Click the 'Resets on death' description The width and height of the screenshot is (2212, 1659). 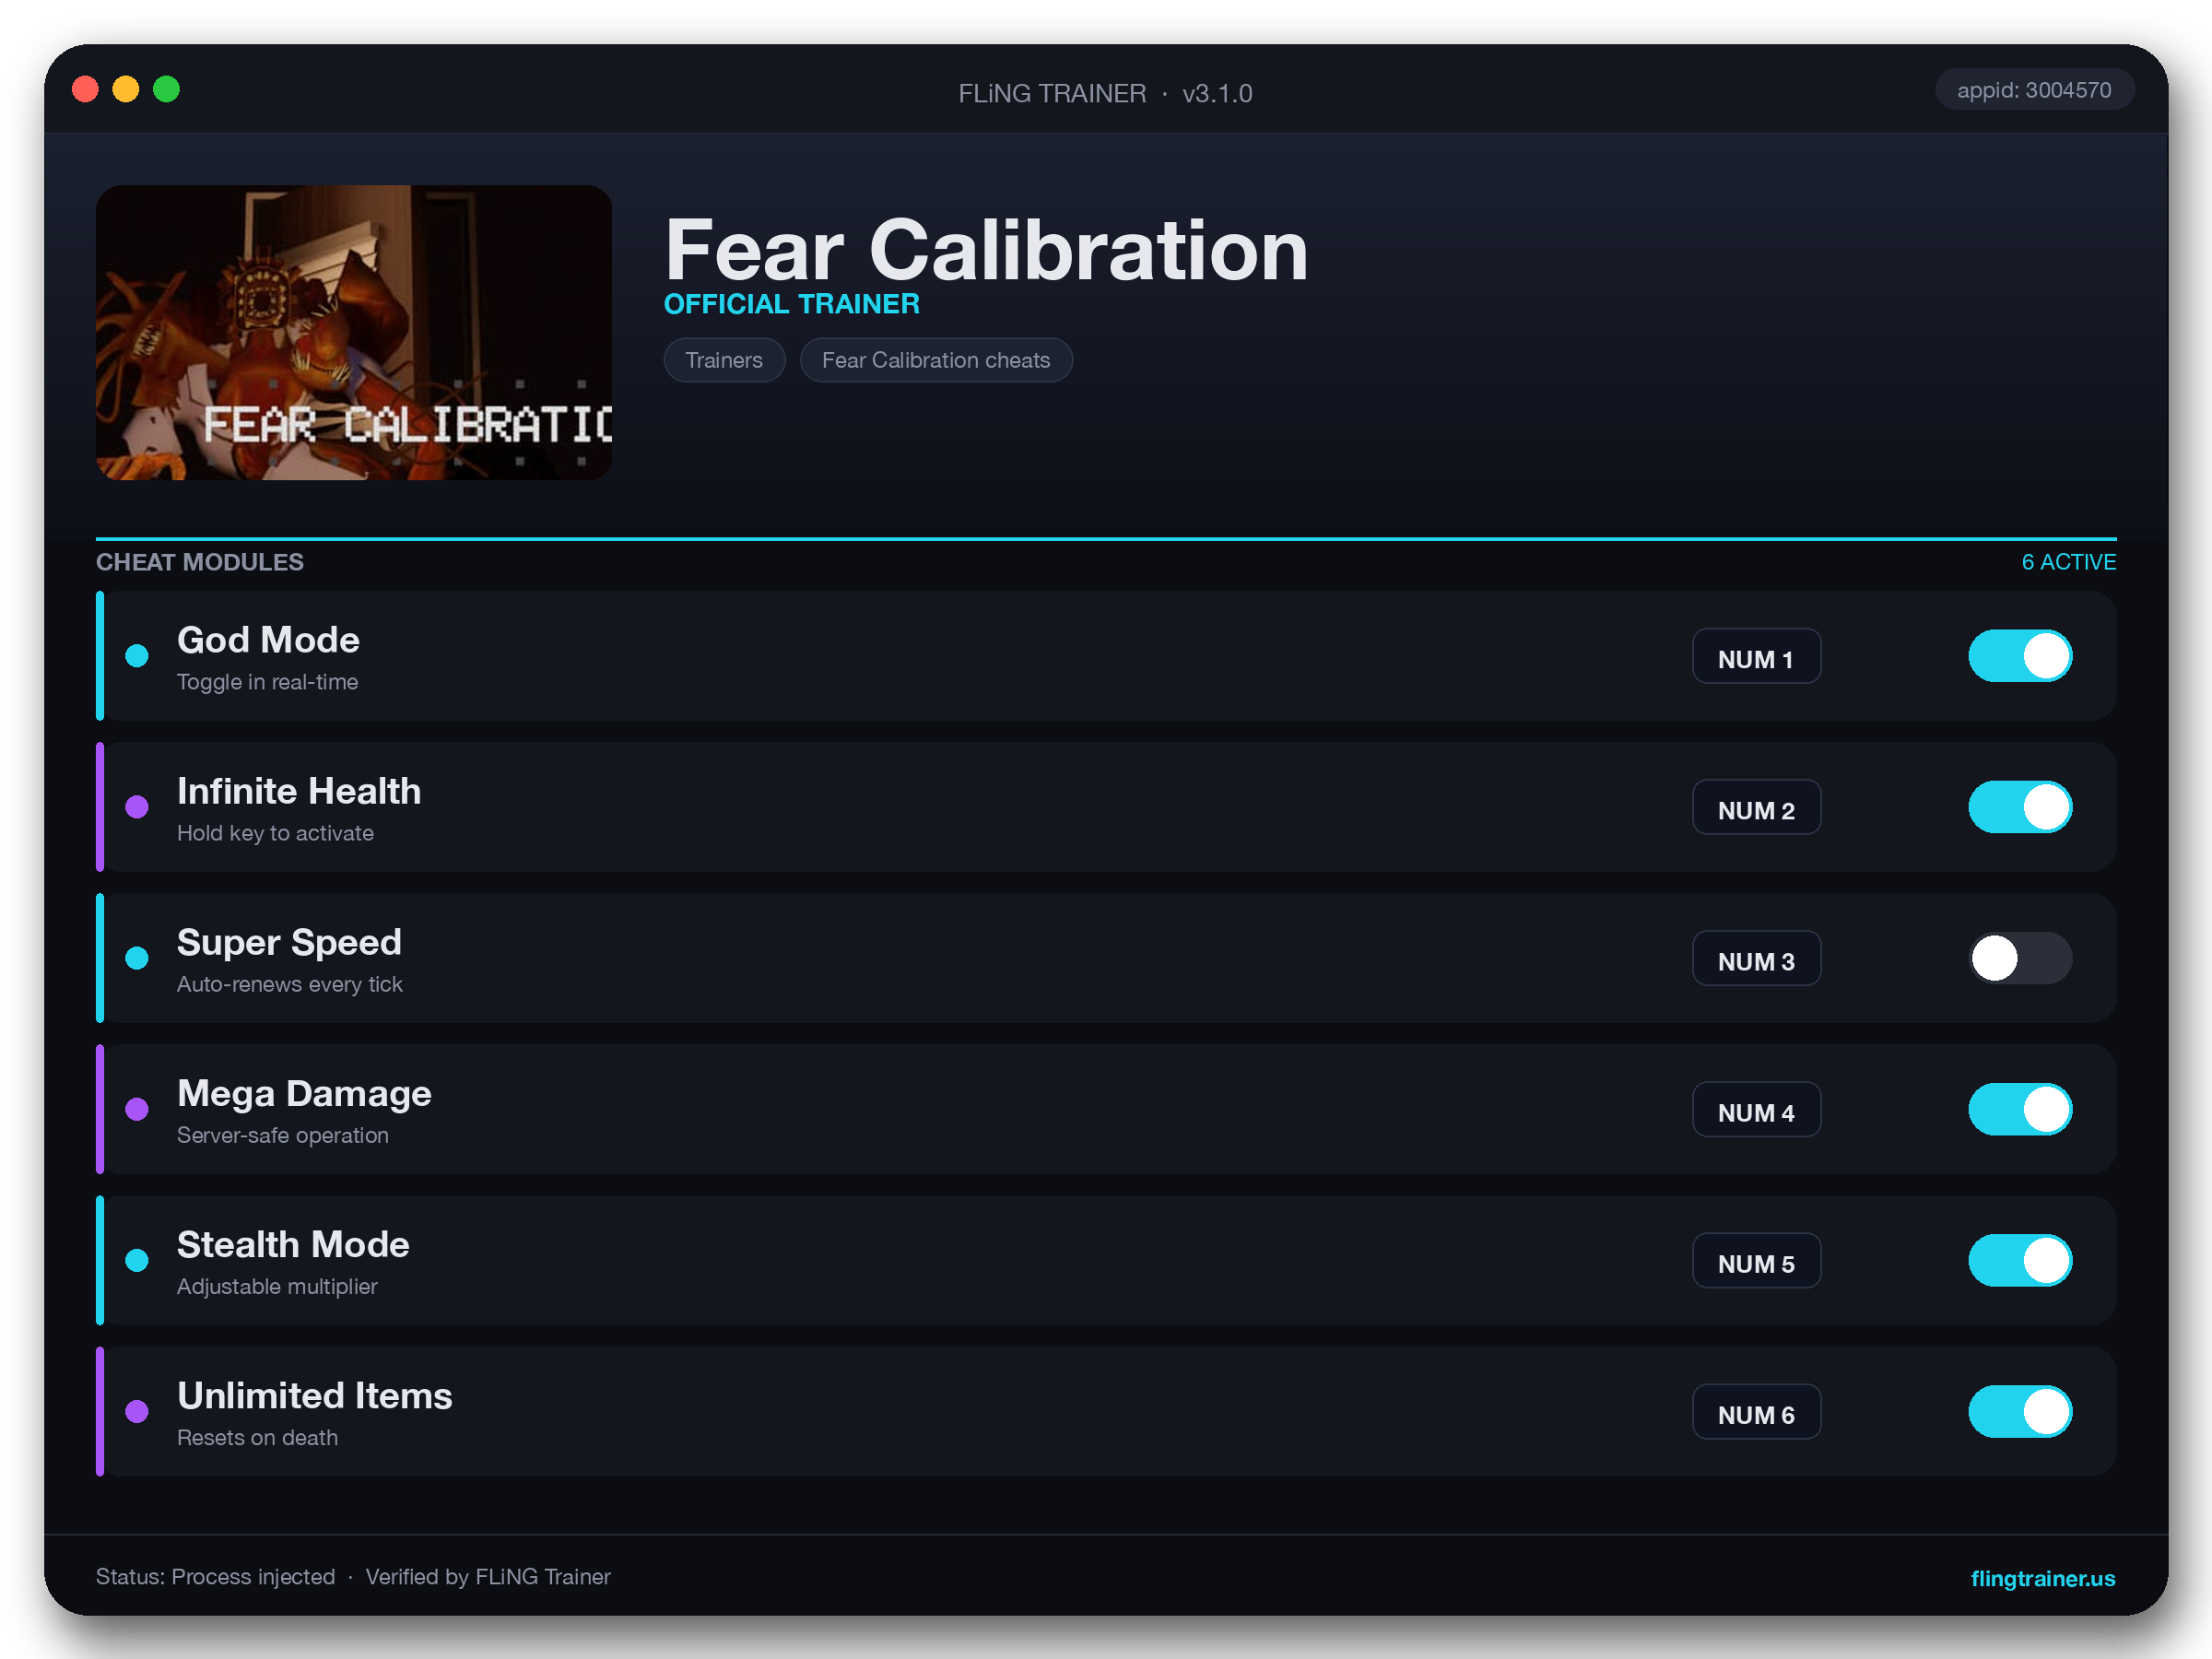click(257, 1437)
